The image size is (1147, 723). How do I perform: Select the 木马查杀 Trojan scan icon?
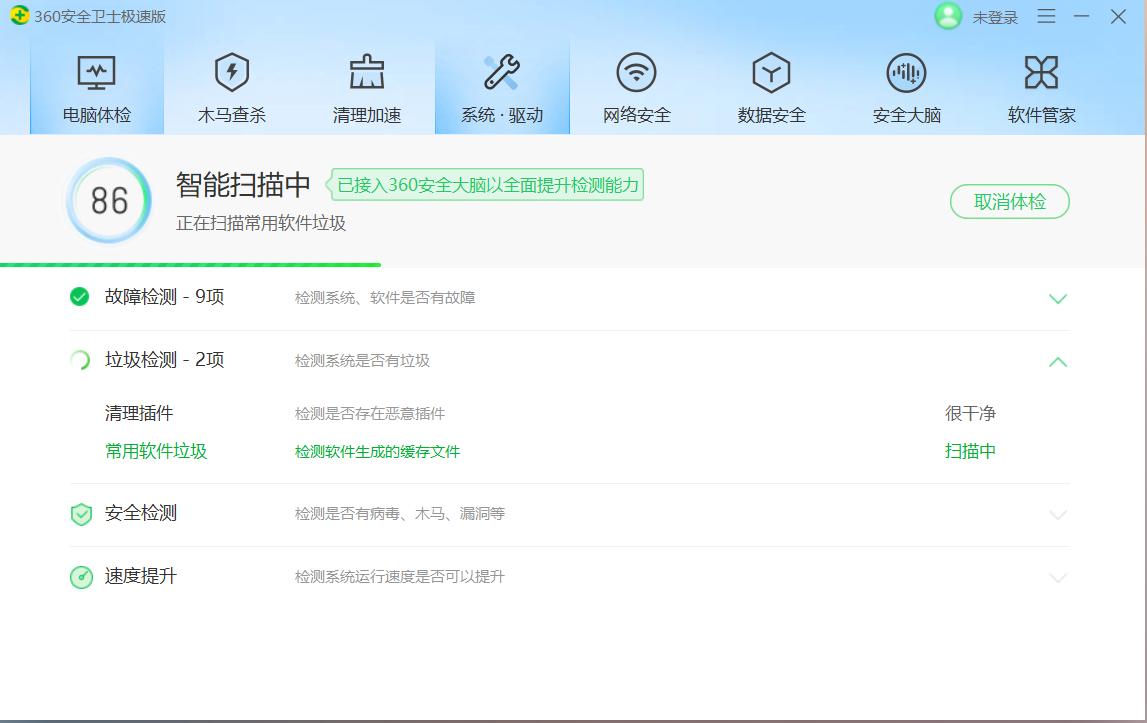[x=231, y=72]
